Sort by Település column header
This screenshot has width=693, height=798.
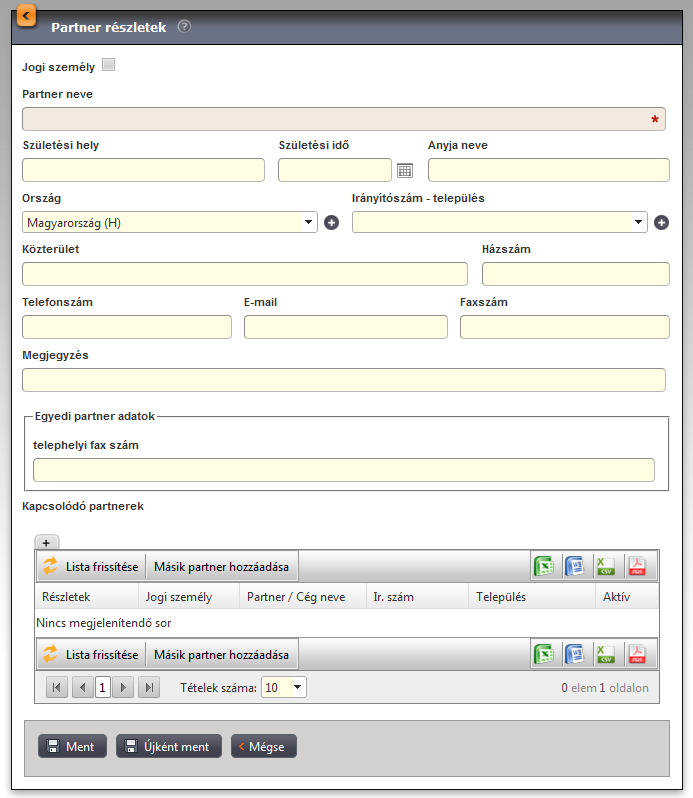coord(532,596)
